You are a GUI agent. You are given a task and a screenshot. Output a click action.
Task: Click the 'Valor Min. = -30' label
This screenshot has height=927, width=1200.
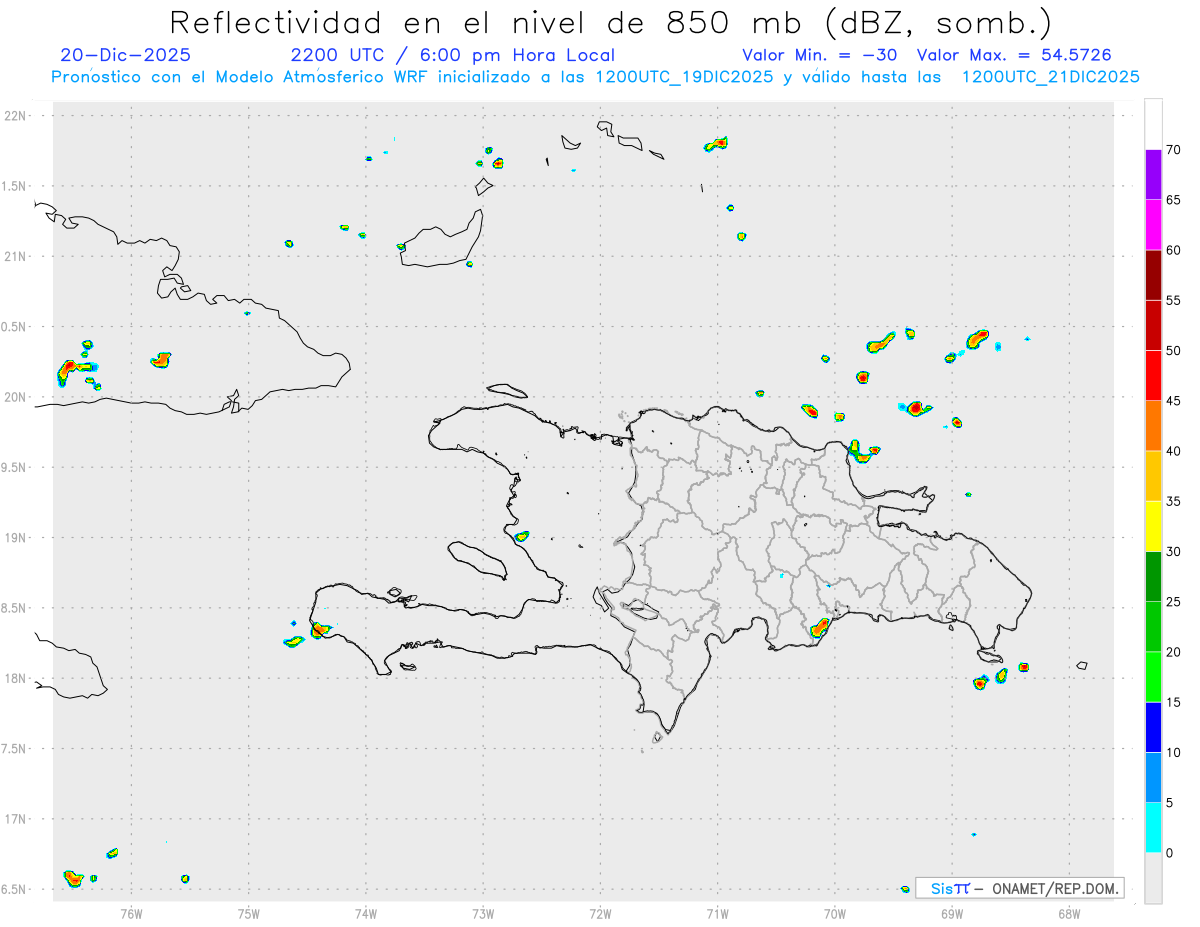point(819,55)
